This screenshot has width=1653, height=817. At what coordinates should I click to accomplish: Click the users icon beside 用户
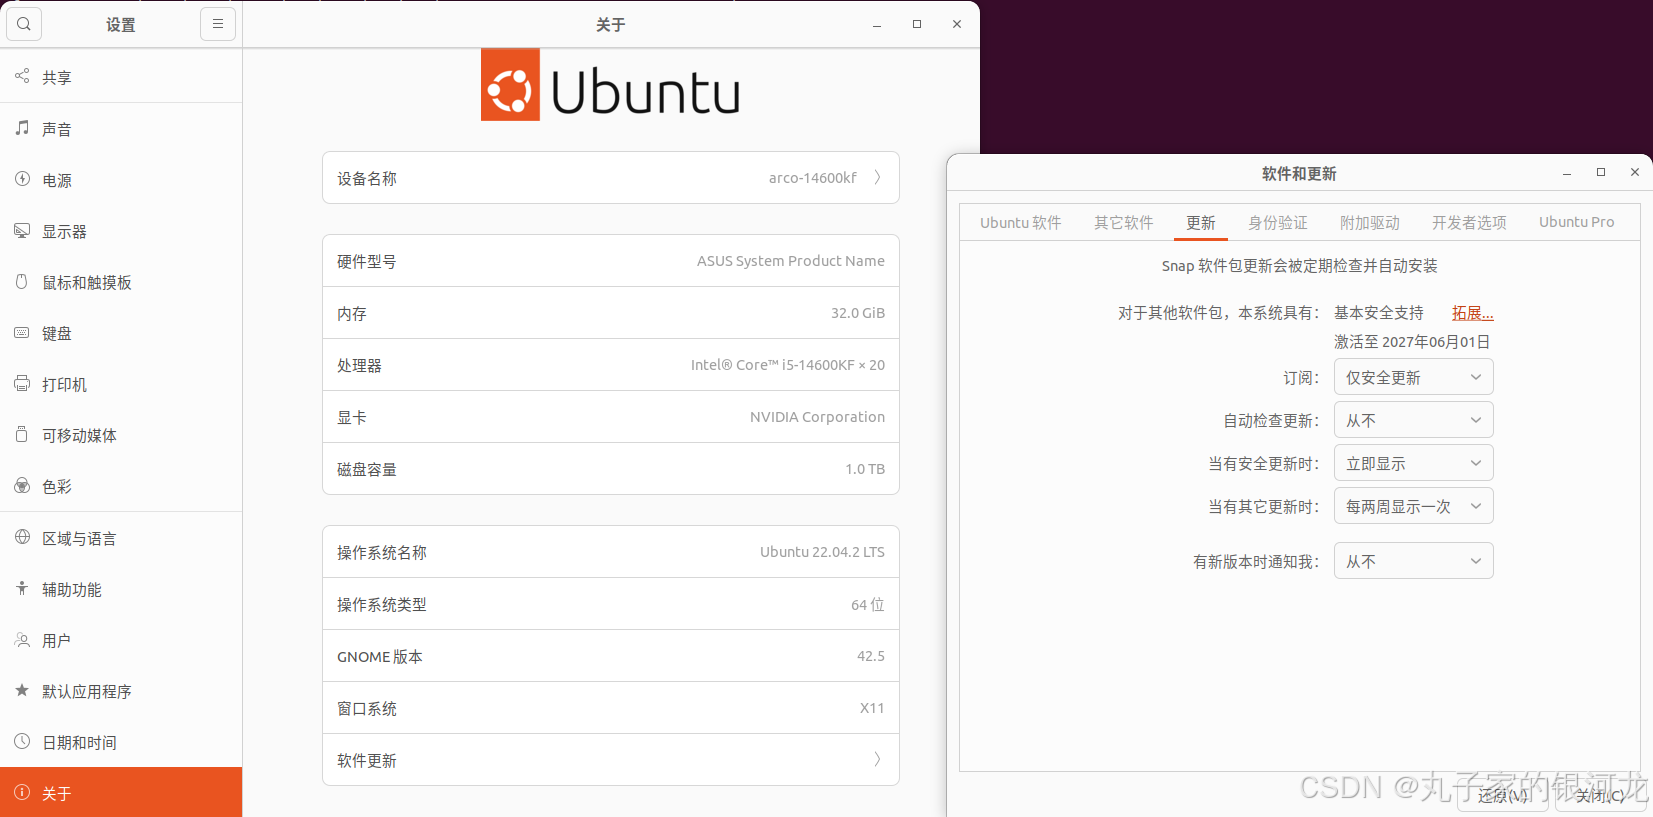pos(22,639)
